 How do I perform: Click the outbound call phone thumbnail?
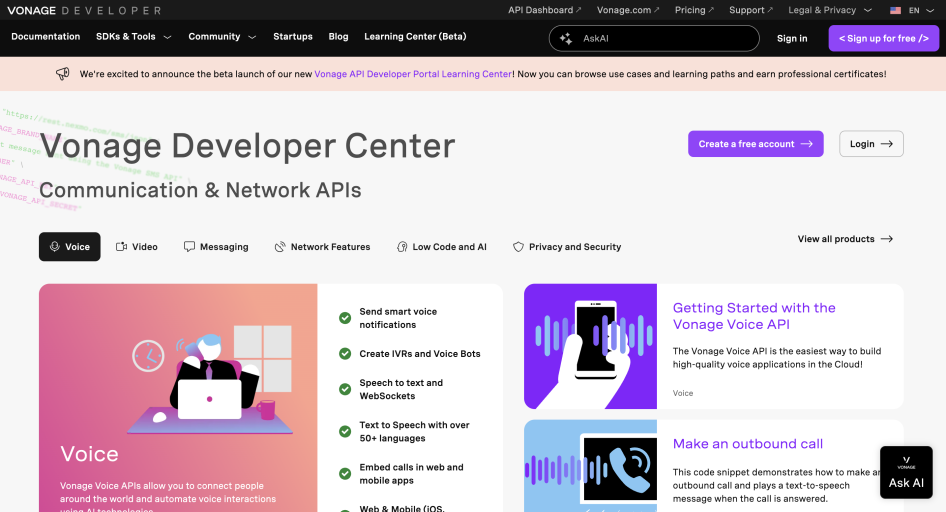click(x=590, y=466)
